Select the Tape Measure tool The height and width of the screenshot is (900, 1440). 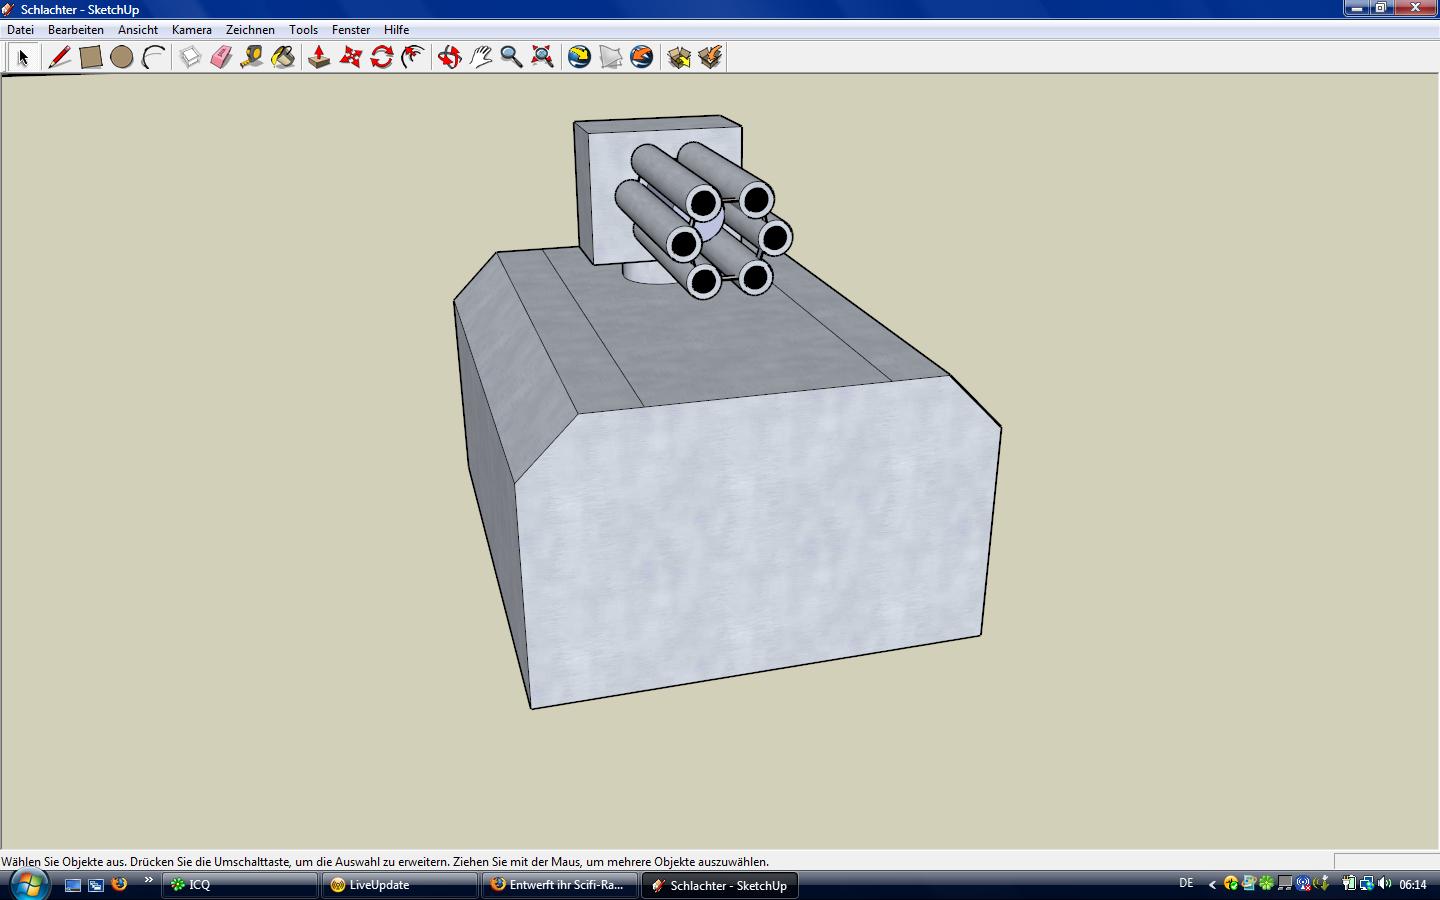[x=252, y=58]
